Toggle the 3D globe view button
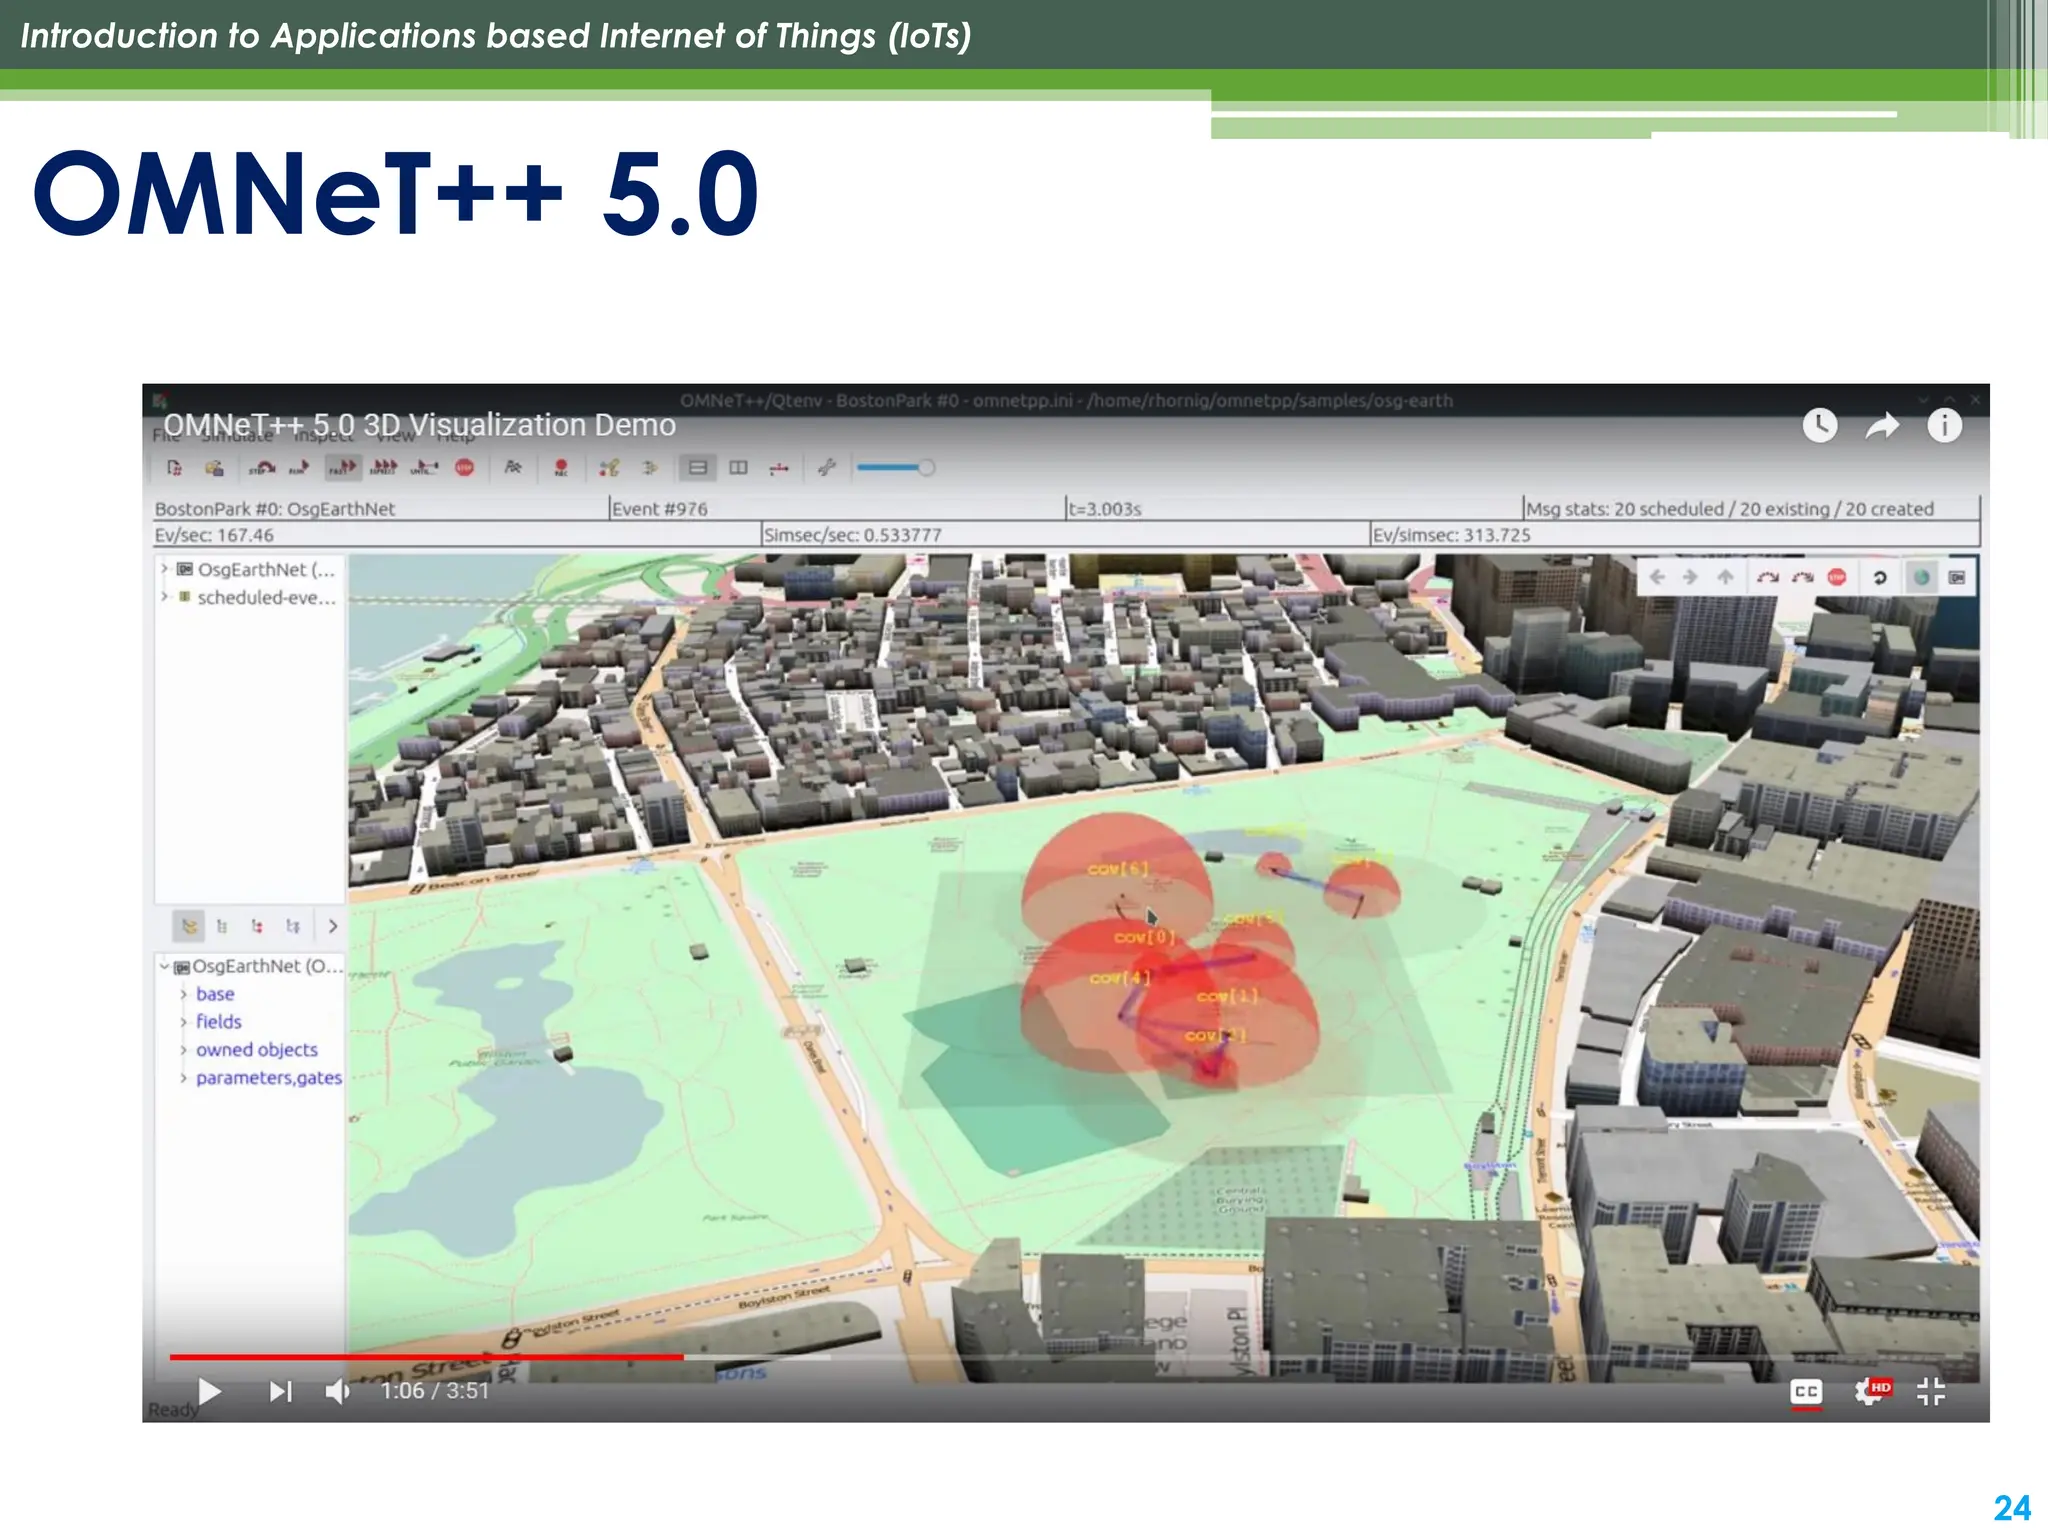The height and width of the screenshot is (1536, 2048). [x=1921, y=577]
